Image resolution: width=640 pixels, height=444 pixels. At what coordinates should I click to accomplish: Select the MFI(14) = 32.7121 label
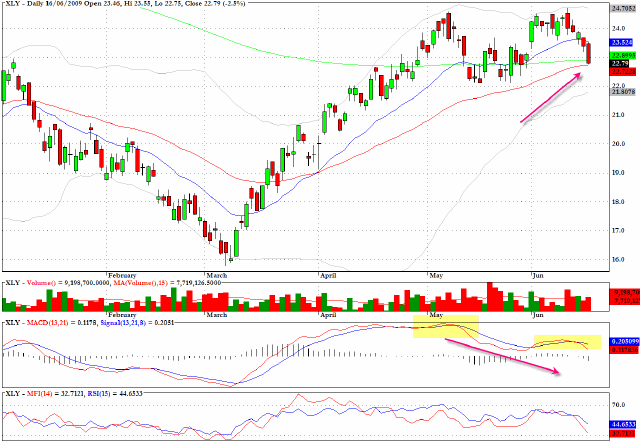56,393
